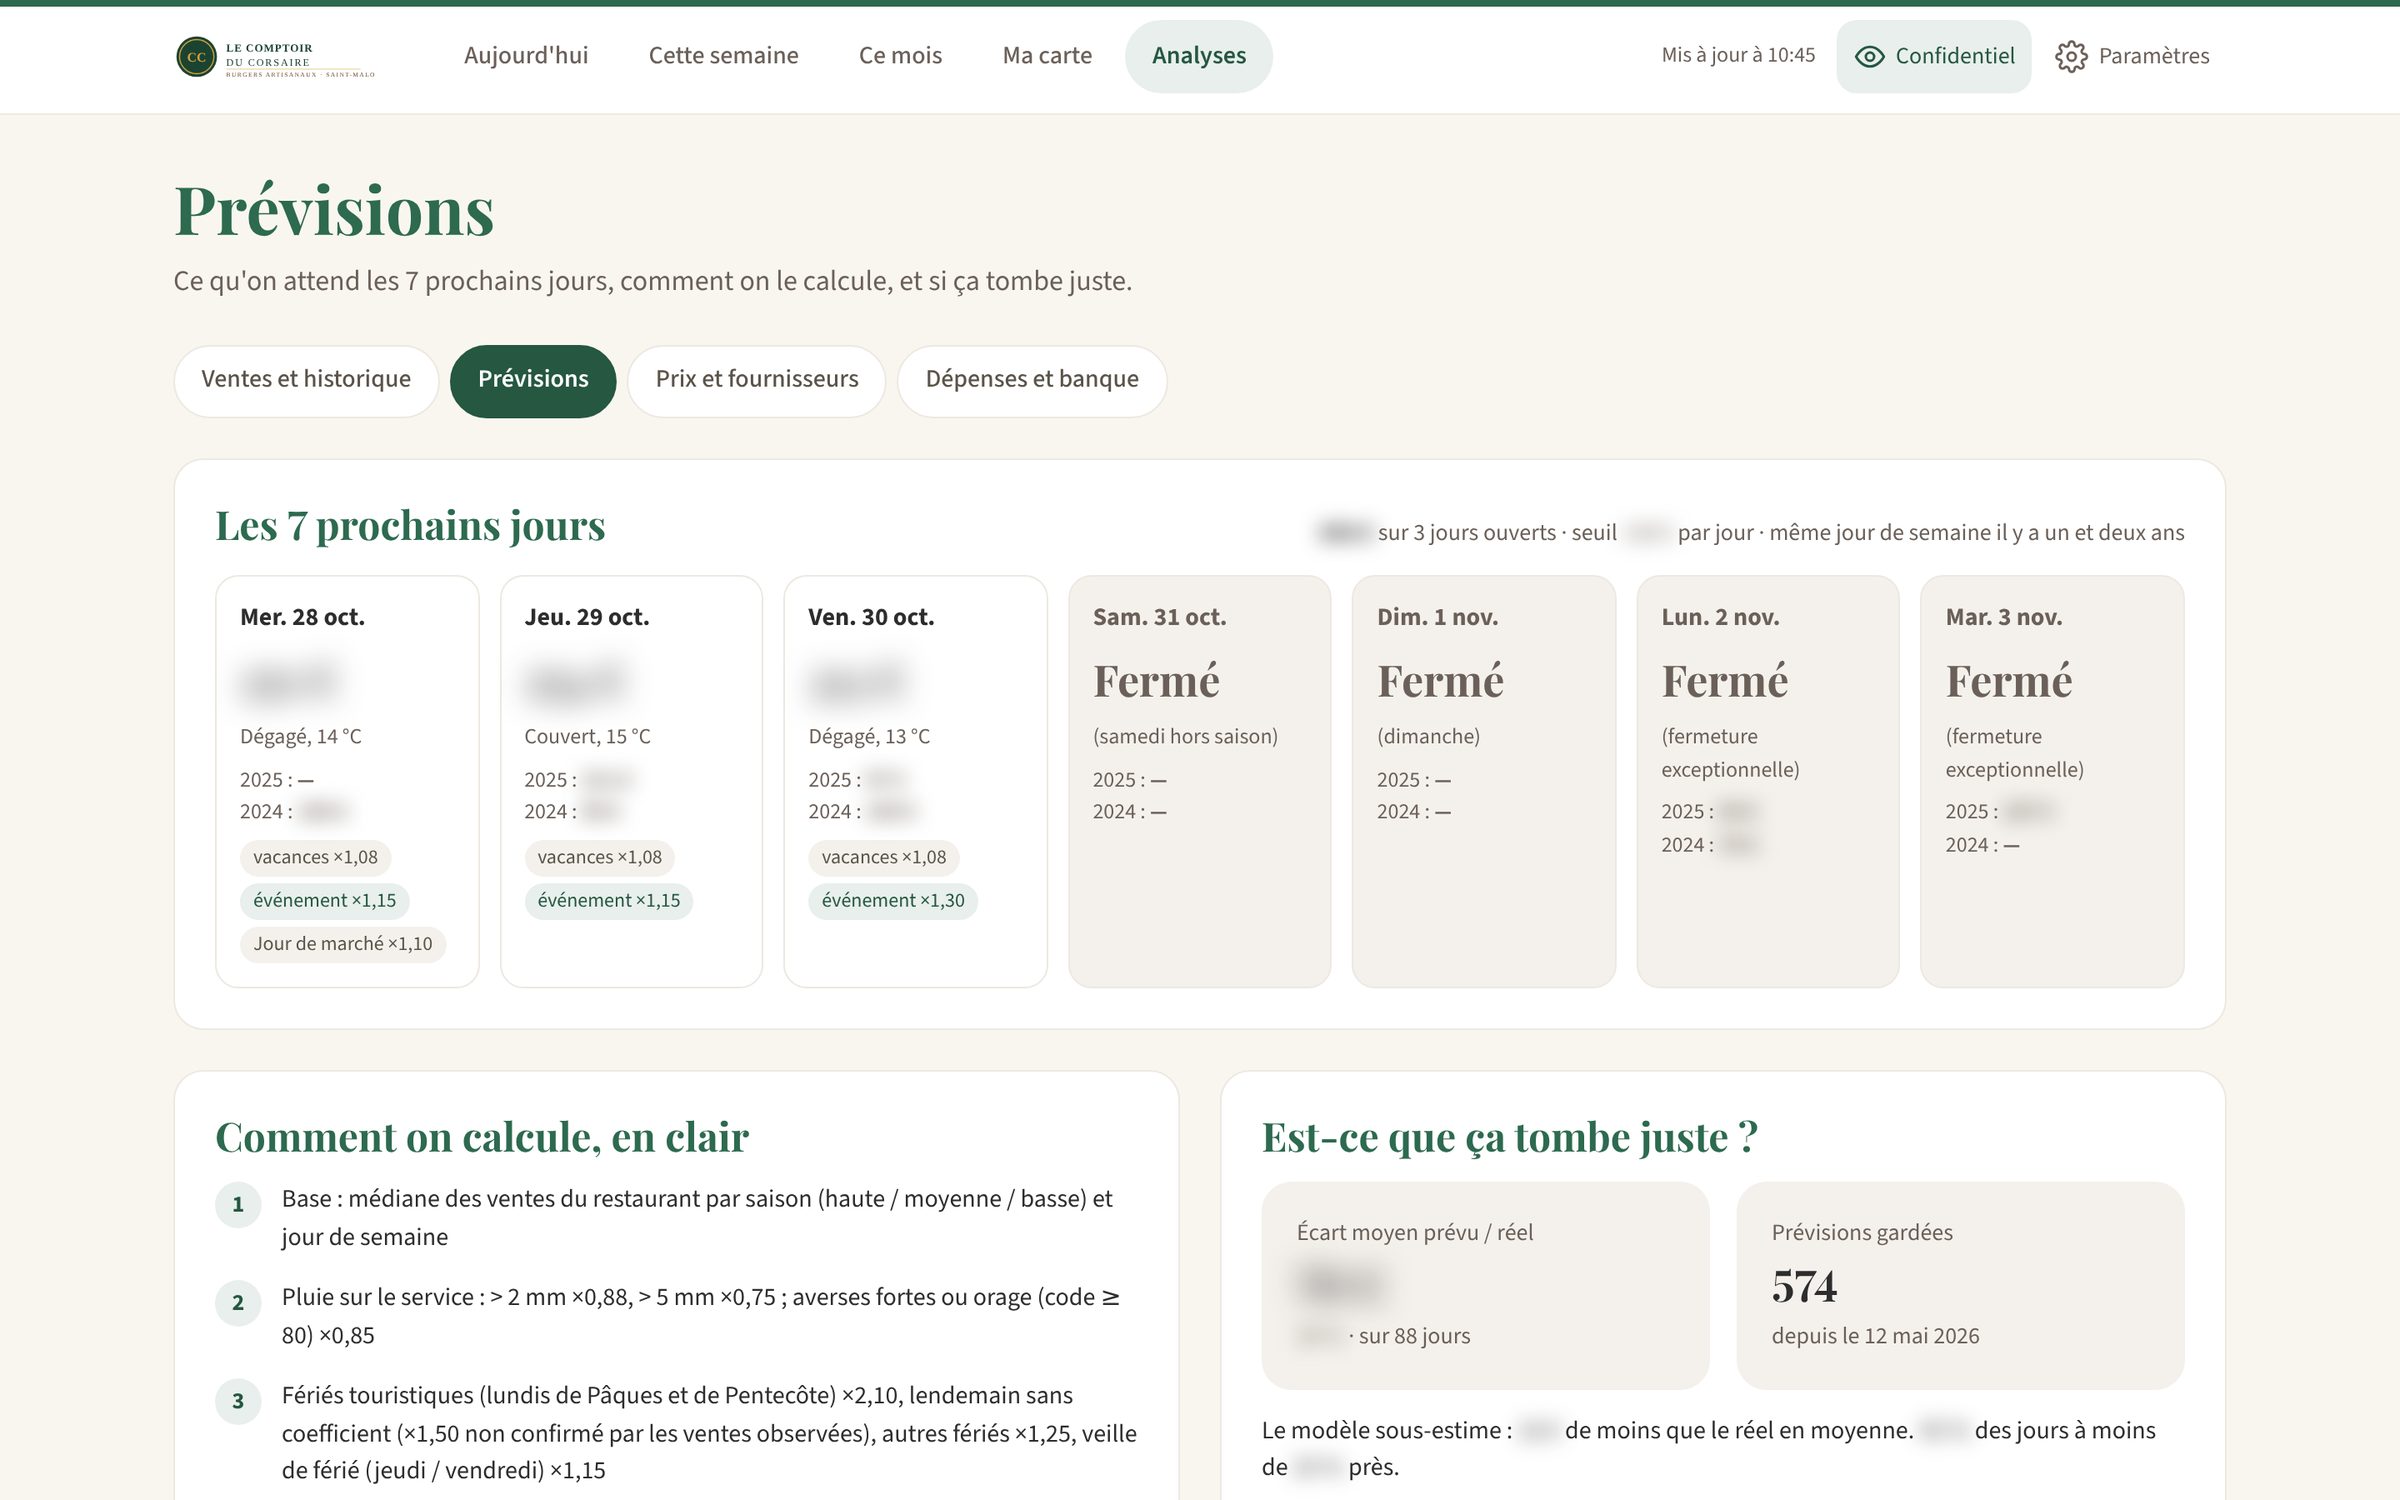Switch to Prix et fournisseurs tab

(757, 380)
